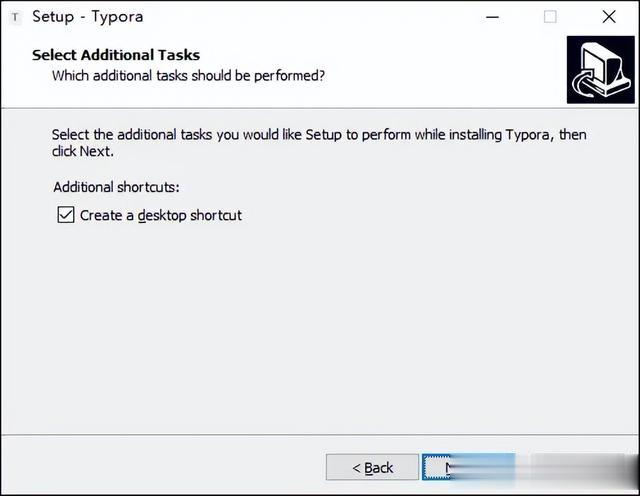
Task: Uncheck the desktop shortcut checkbox
Action: click(66, 215)
